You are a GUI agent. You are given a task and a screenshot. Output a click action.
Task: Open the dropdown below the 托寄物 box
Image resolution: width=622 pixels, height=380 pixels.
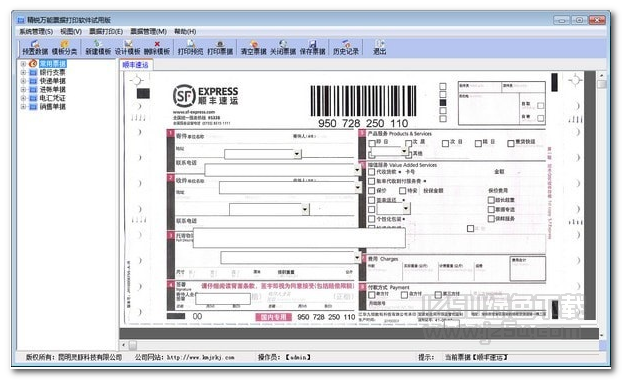pyautogui.click(x=357, y=258)
